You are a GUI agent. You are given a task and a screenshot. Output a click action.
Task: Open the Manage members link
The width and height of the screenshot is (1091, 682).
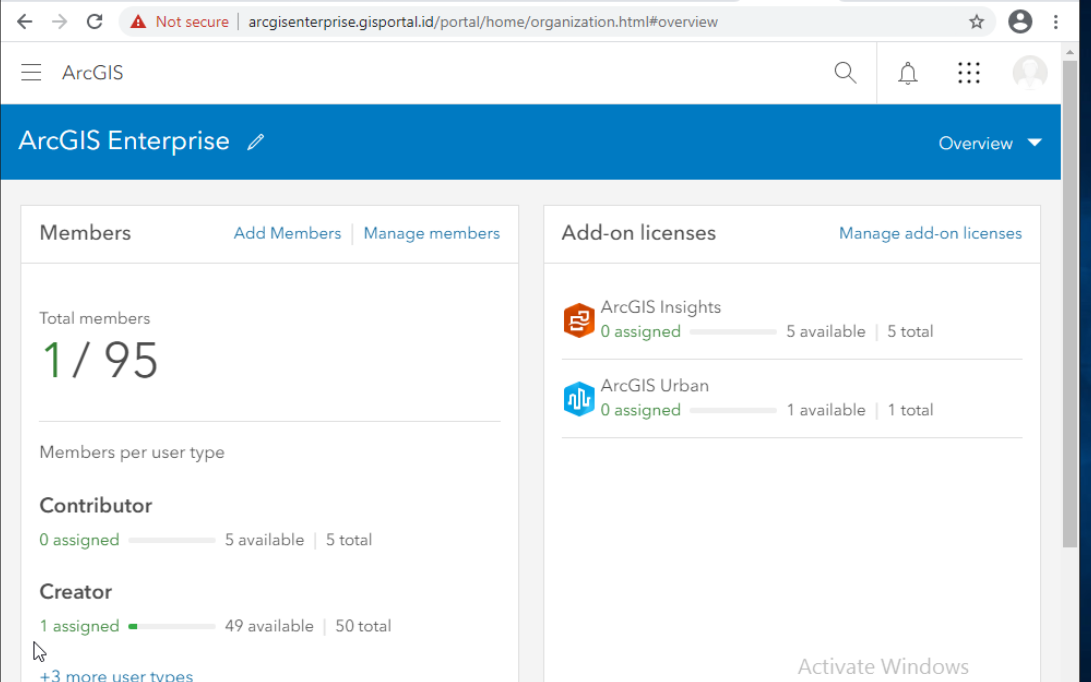tap(431, 233)
